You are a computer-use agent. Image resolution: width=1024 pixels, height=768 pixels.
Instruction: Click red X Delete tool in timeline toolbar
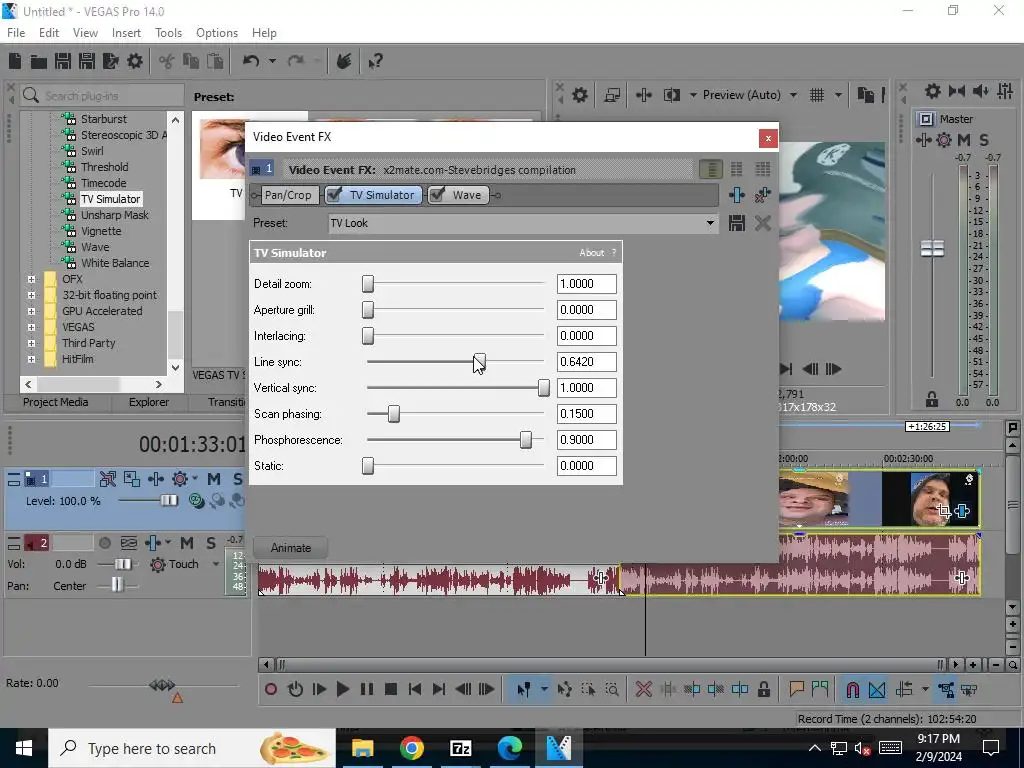(643, 689)
